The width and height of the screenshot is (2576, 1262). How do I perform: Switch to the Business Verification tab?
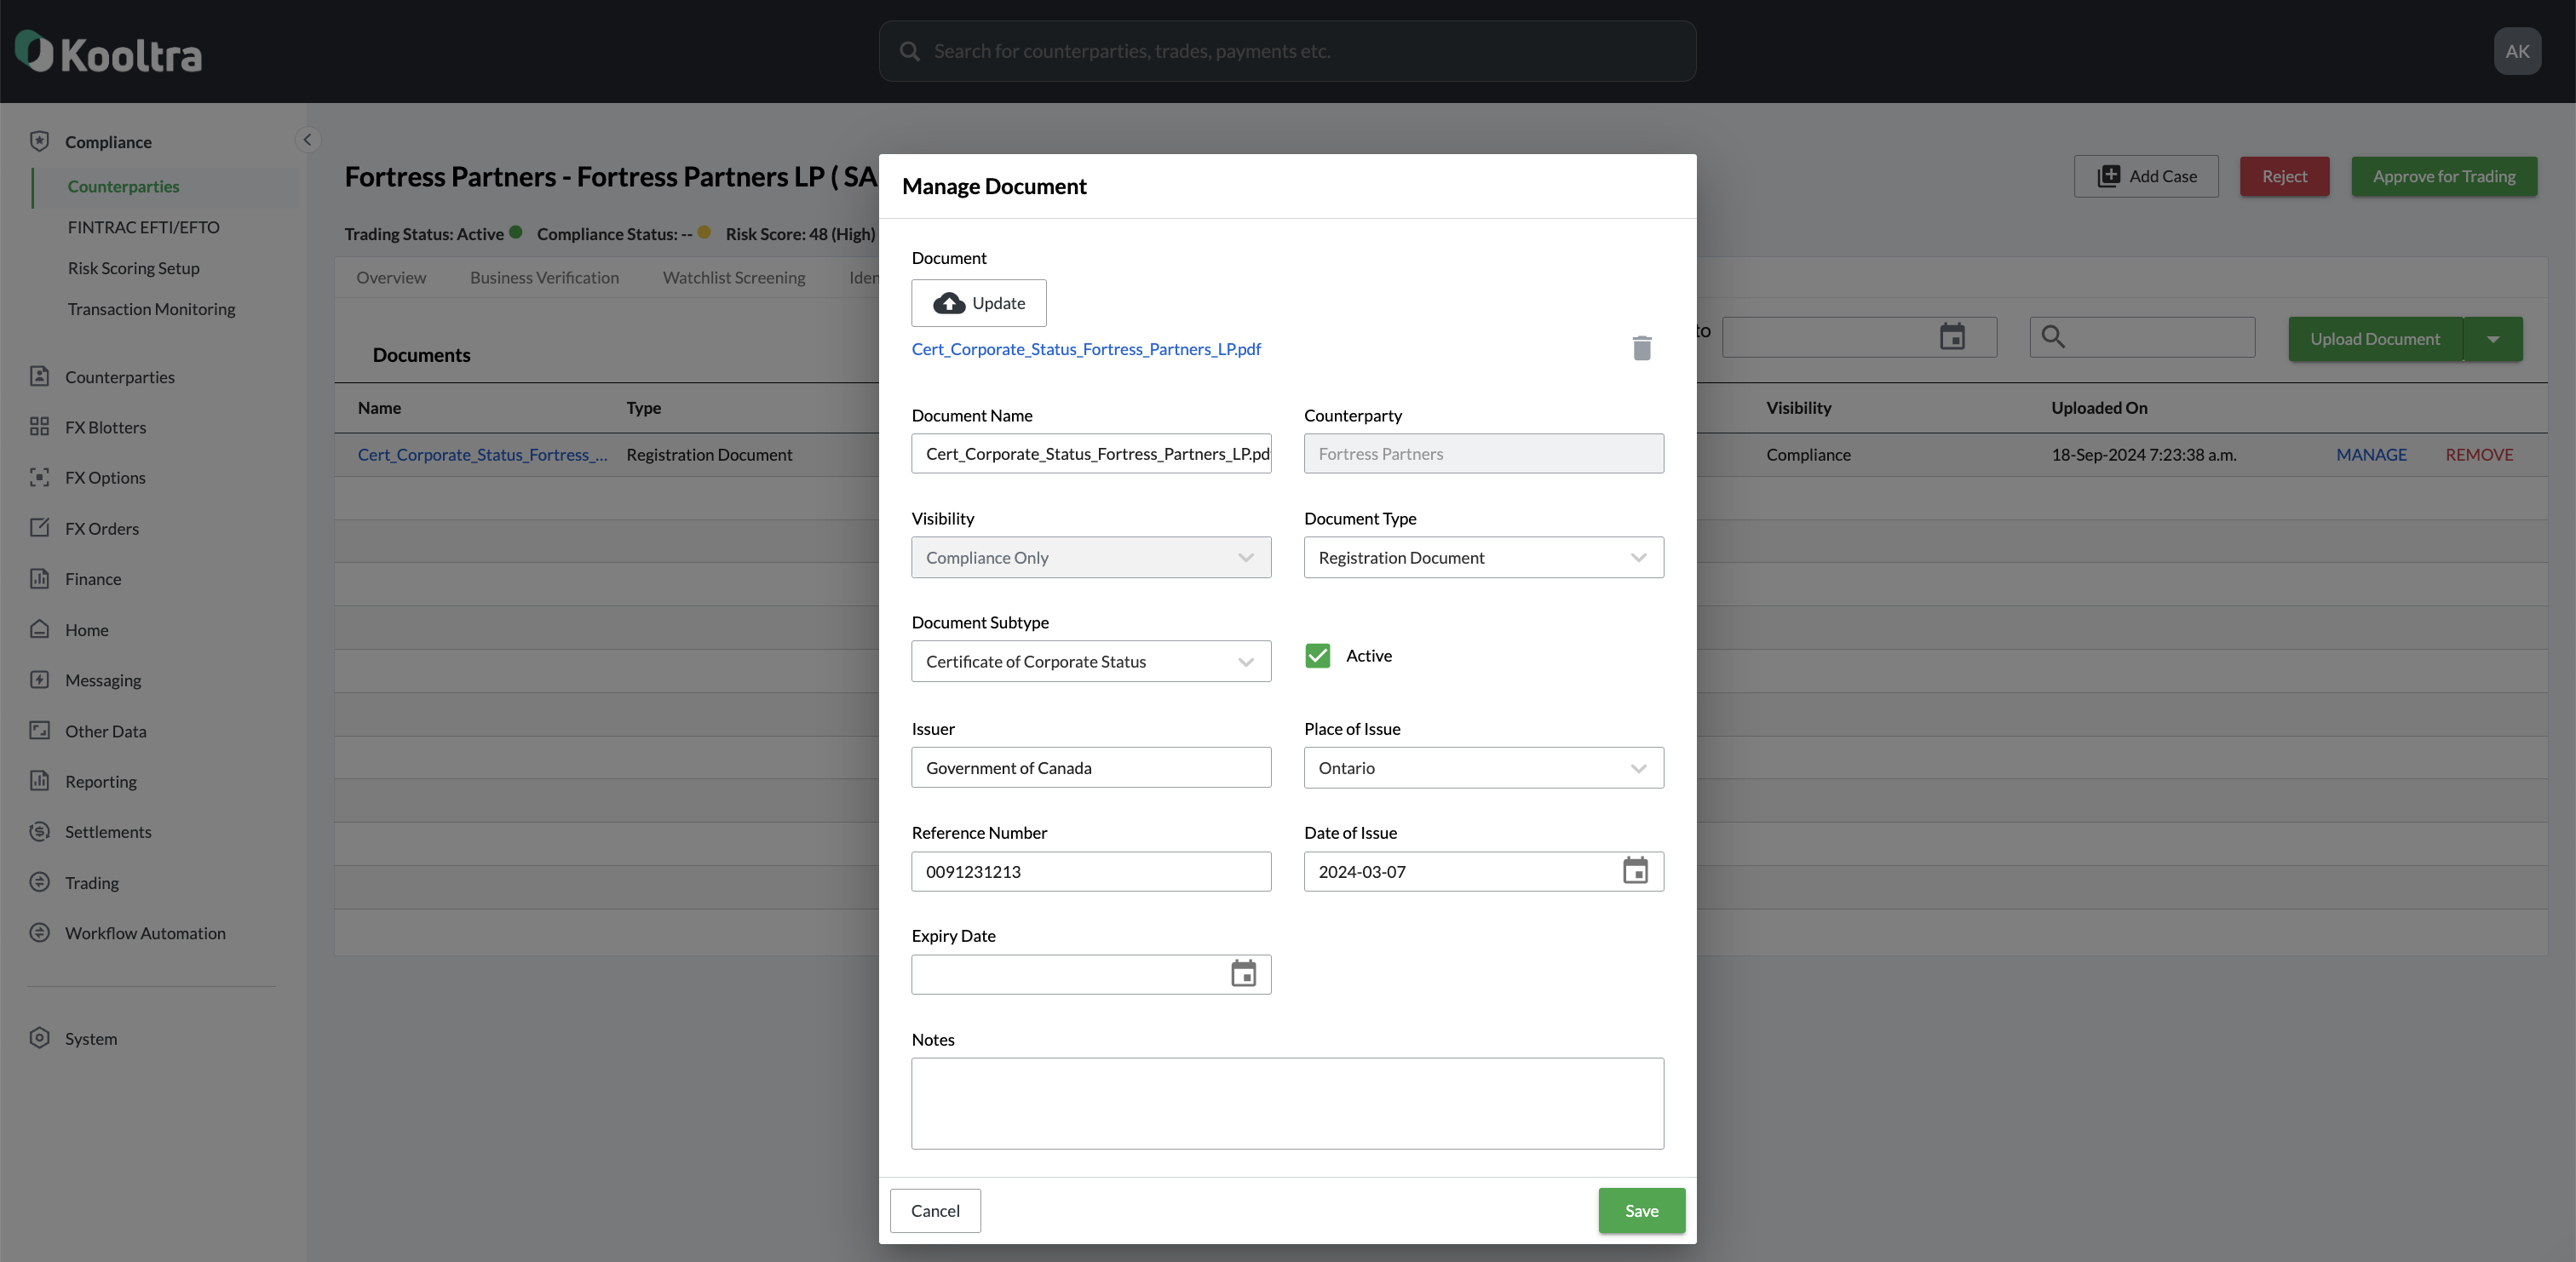click(x=544, y=278)
